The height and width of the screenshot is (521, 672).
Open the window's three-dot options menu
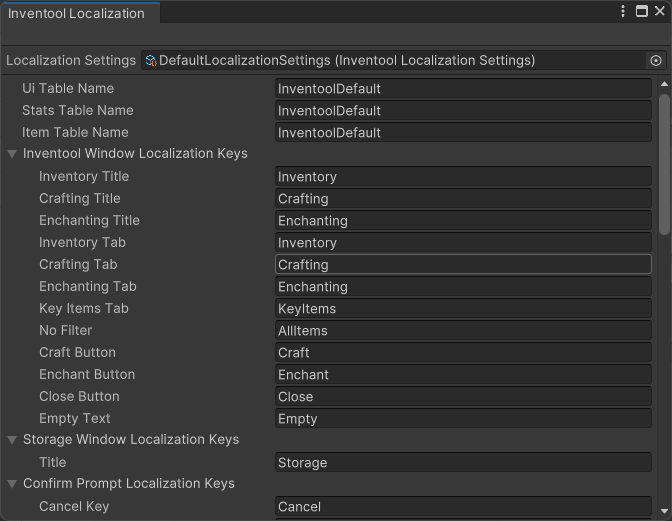pos(624,12)
